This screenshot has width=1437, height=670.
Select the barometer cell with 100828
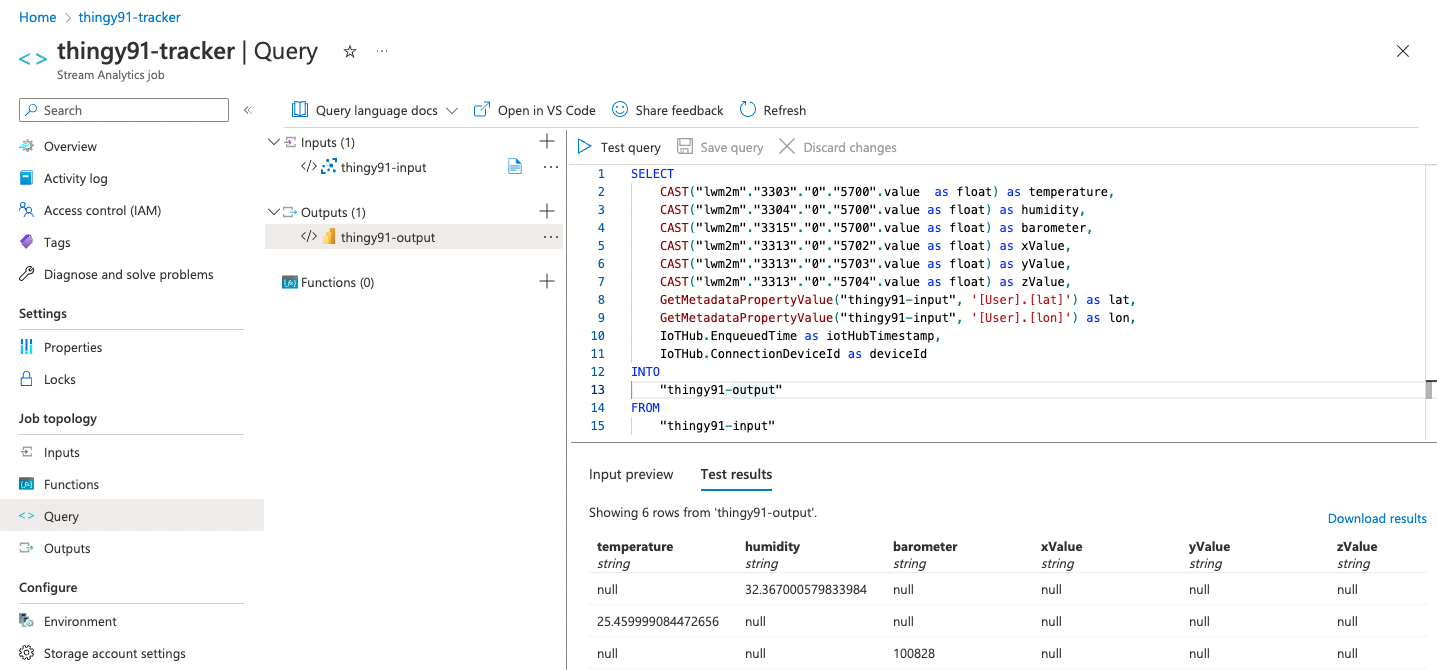pos(913,653)
